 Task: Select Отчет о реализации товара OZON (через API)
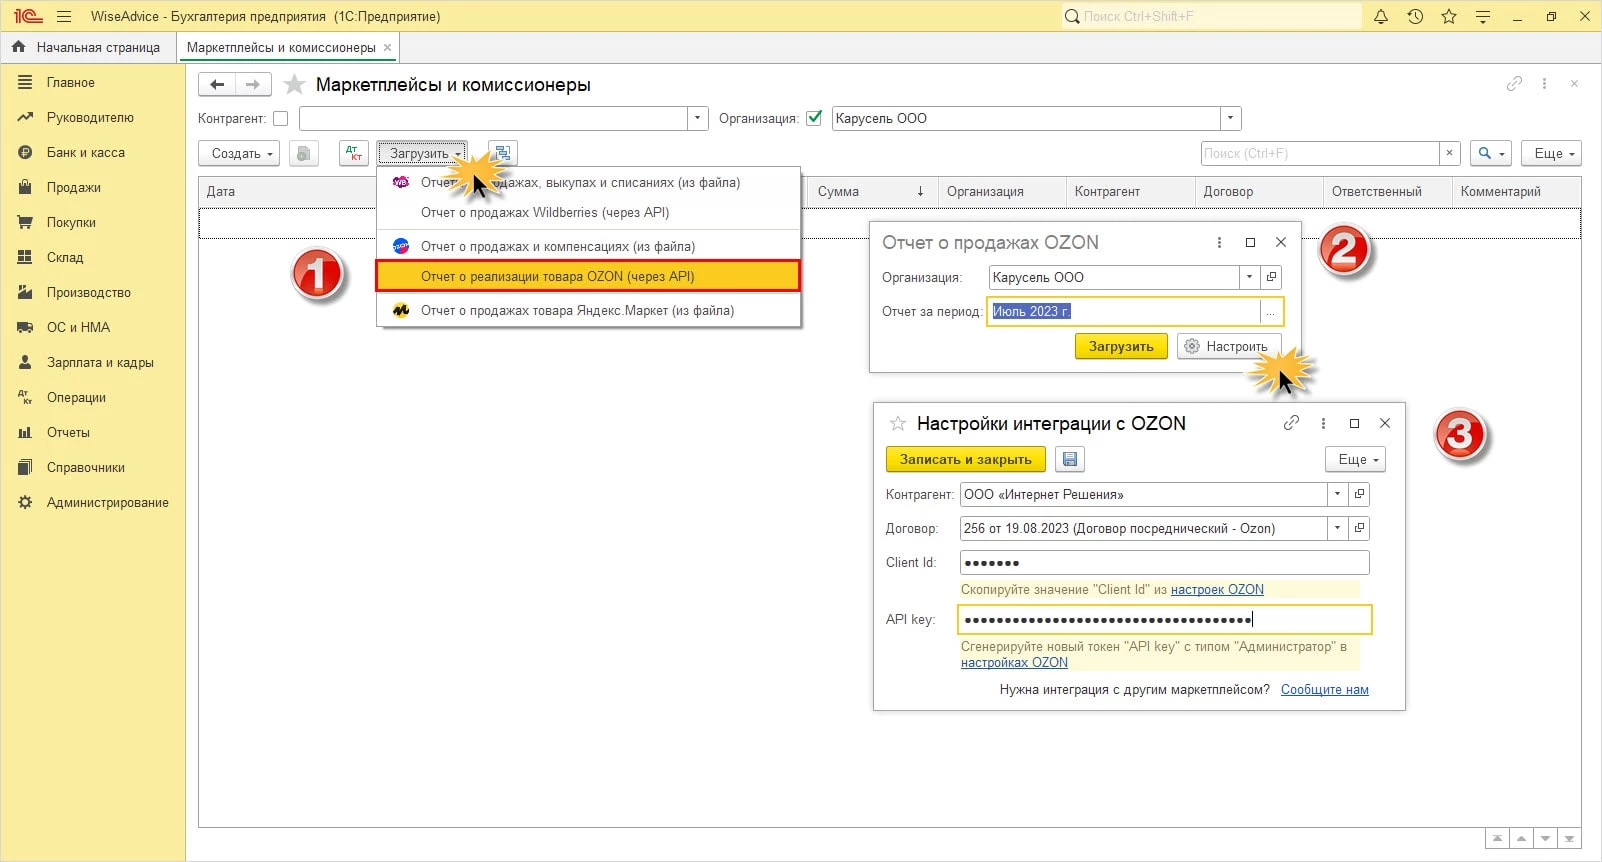[x=588, y=276]
